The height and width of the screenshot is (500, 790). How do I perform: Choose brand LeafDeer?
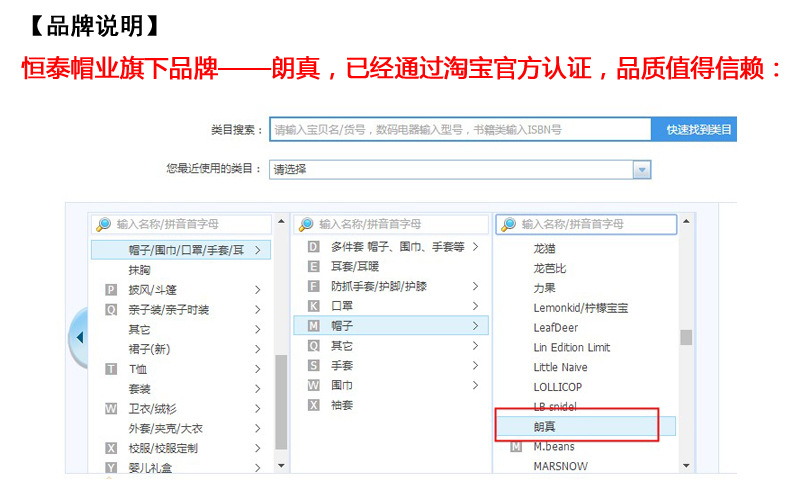(x=555, y=328)
